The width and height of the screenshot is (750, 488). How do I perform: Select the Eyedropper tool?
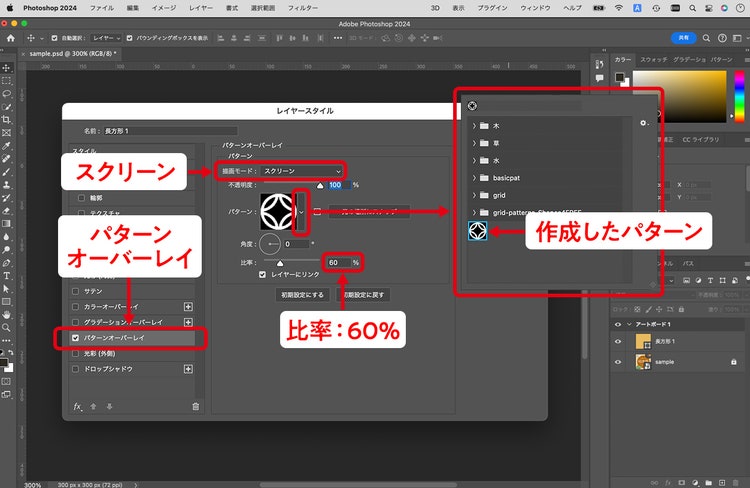[x=6, y=146]
